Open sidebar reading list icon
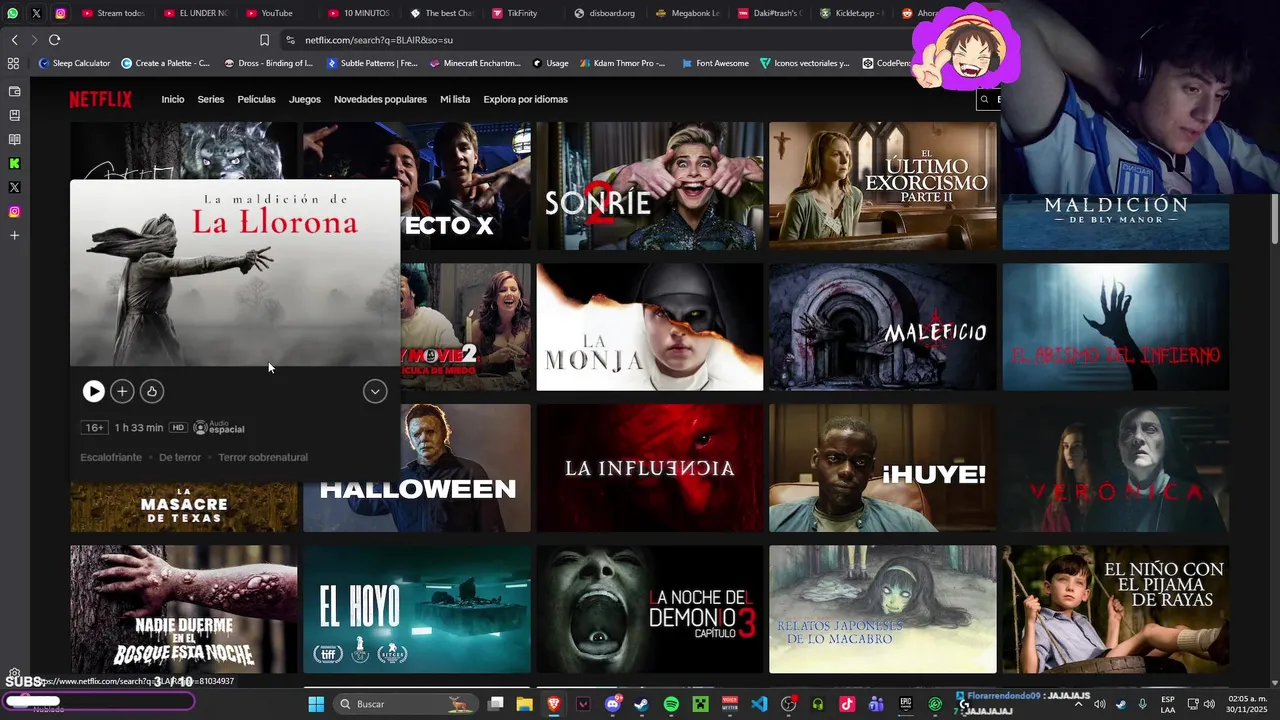 14,139
